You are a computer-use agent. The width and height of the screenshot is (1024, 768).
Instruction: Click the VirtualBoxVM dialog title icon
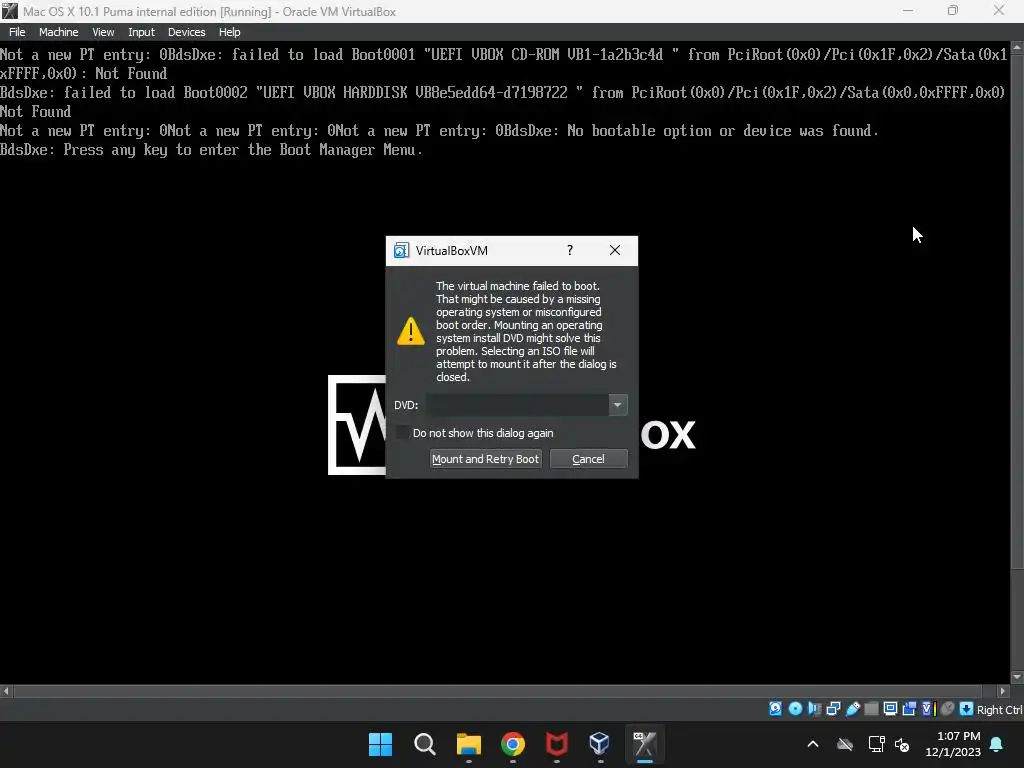(x=401, y=251)
